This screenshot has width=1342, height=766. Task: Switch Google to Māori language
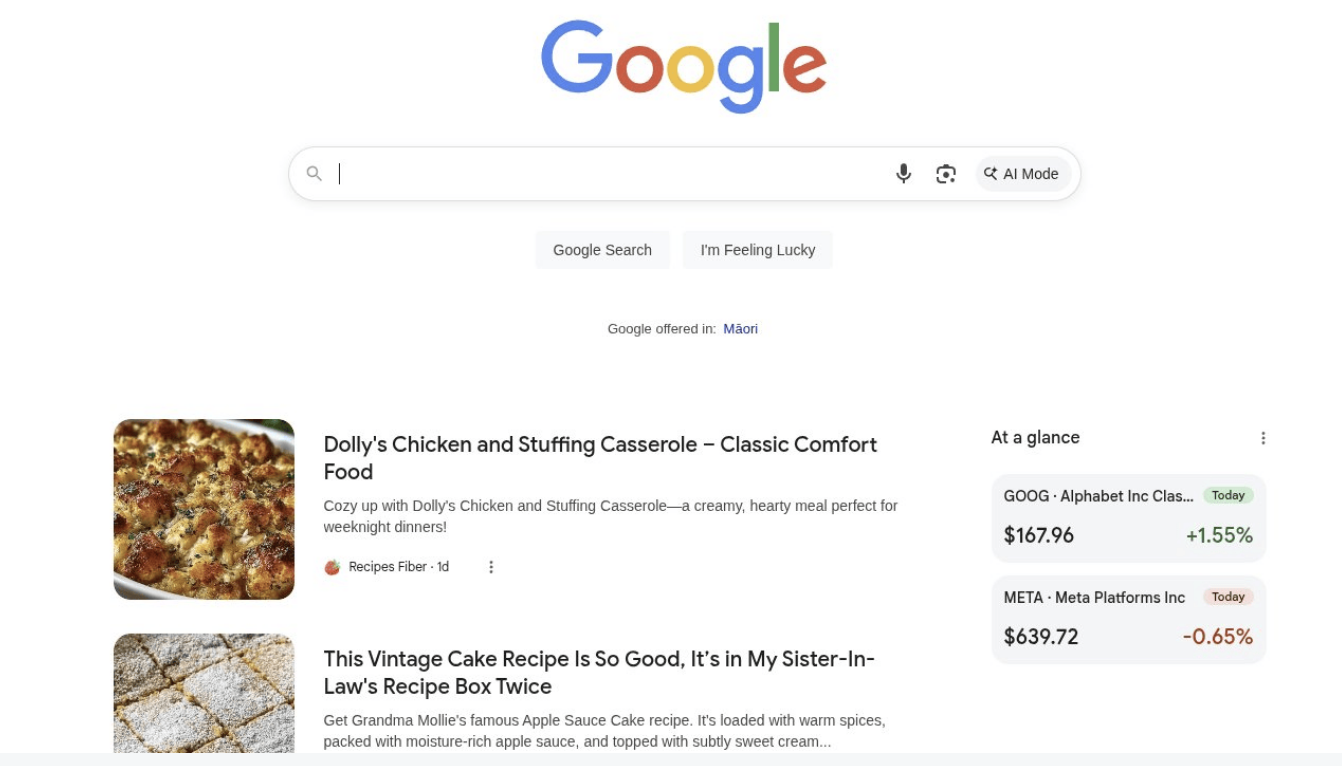point(741,328)
